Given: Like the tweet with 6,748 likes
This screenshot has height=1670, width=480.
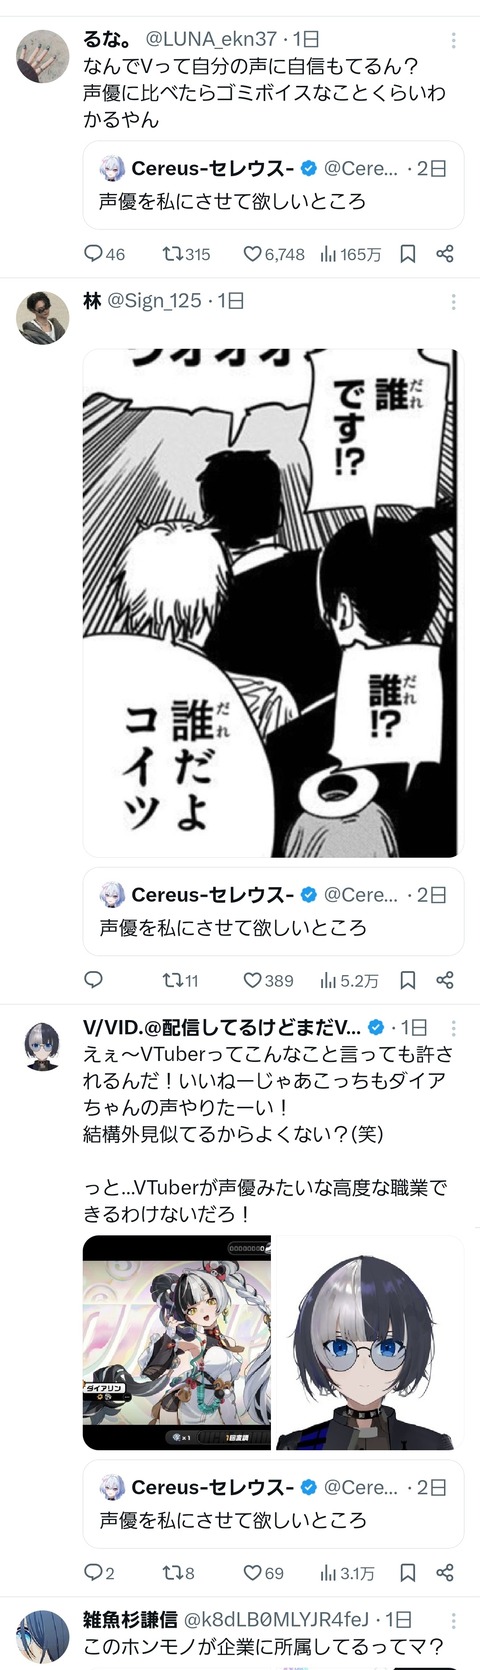Looking at the screenshot, I should point(274,254).
